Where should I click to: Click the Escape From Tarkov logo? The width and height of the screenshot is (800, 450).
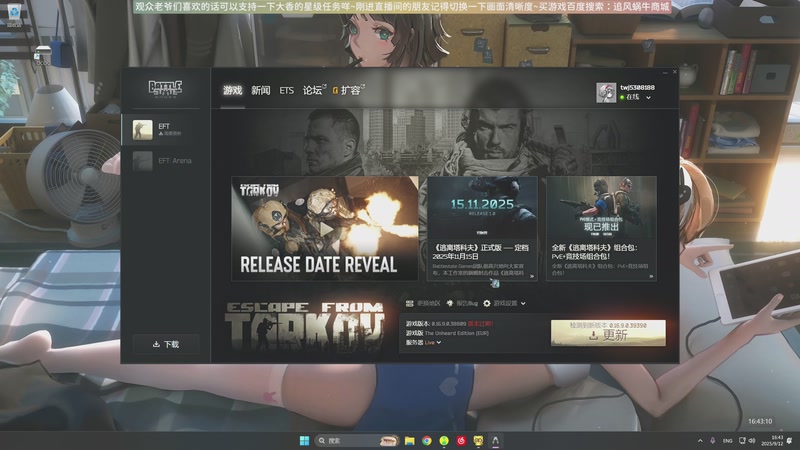[x=305, y=327]
